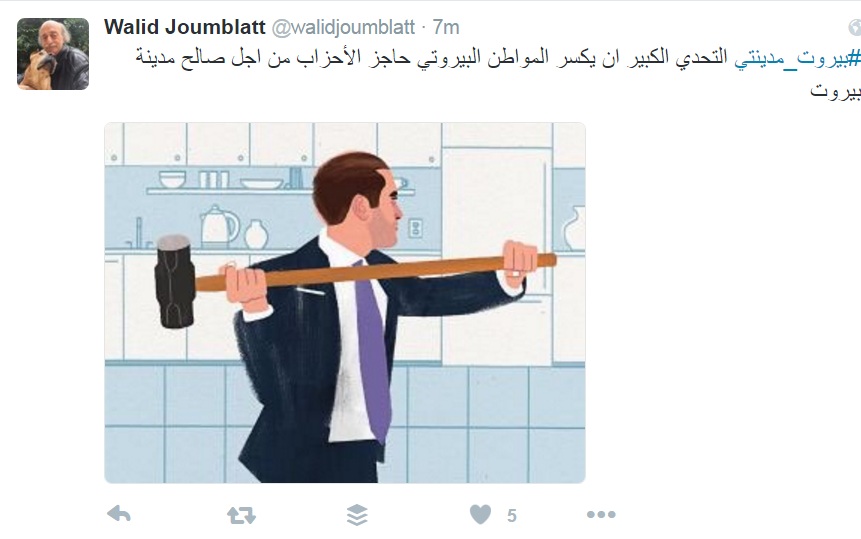Open the Walid Joumblatt name link
861x539 pixels.
point(184,27)
